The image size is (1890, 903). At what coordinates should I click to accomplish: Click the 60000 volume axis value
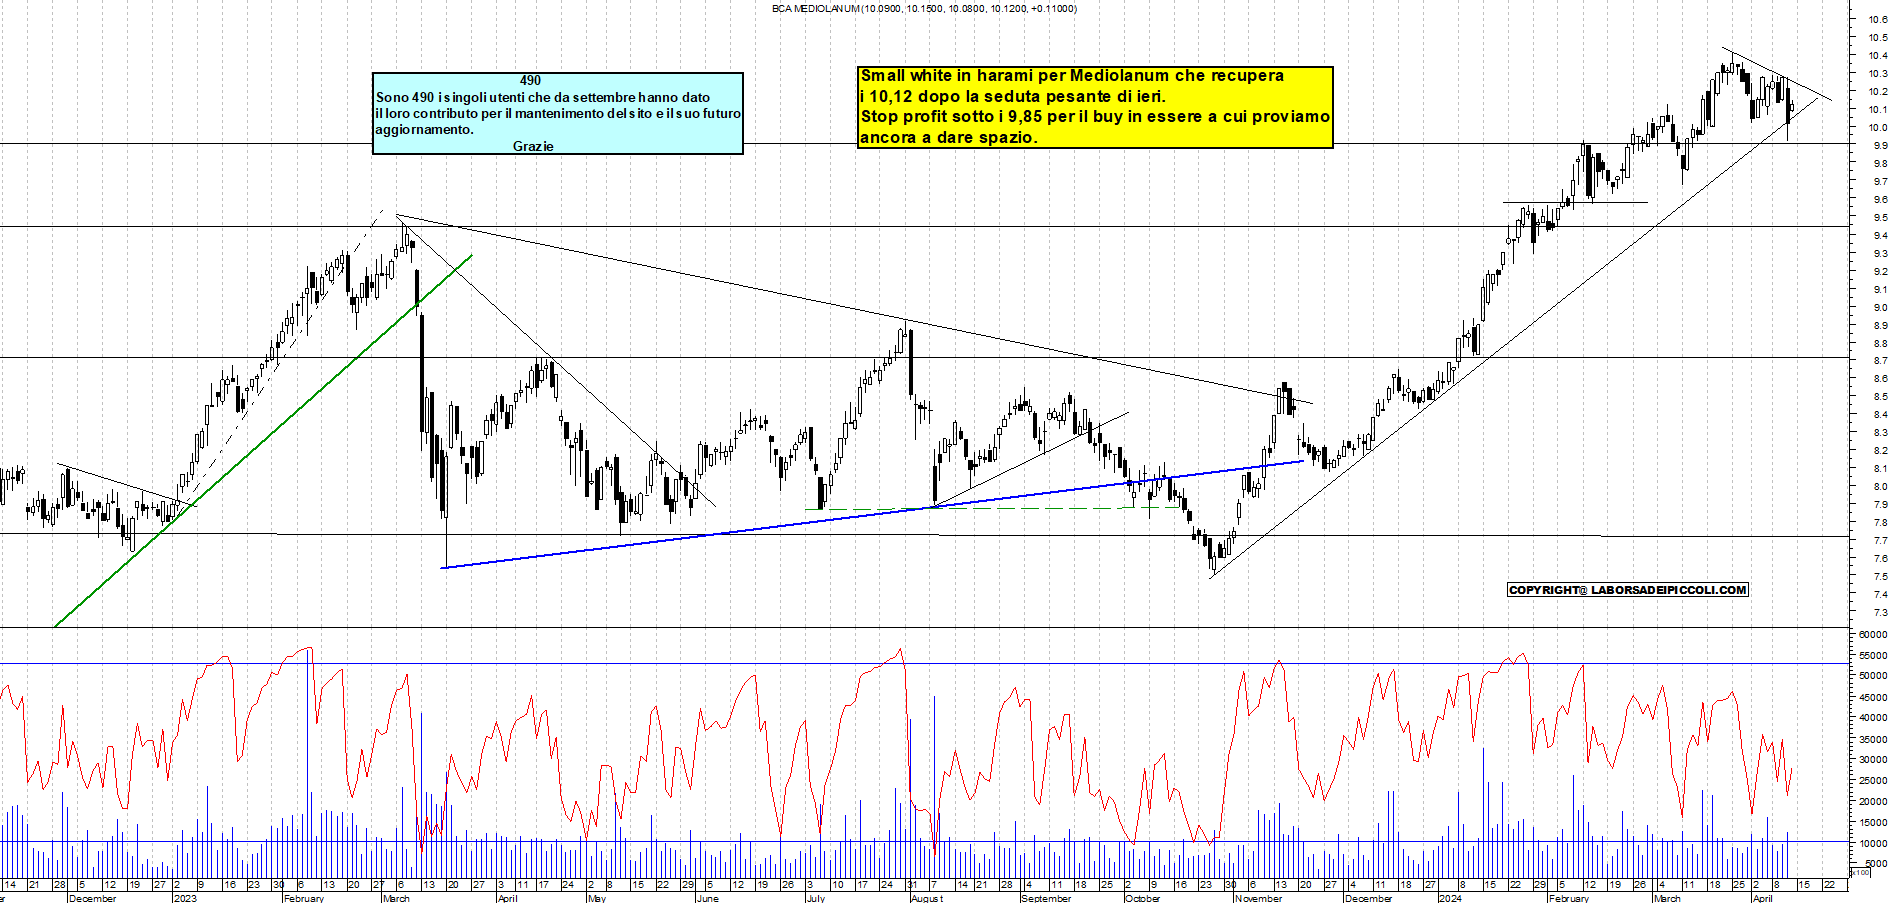click(x=1873, y=634)
